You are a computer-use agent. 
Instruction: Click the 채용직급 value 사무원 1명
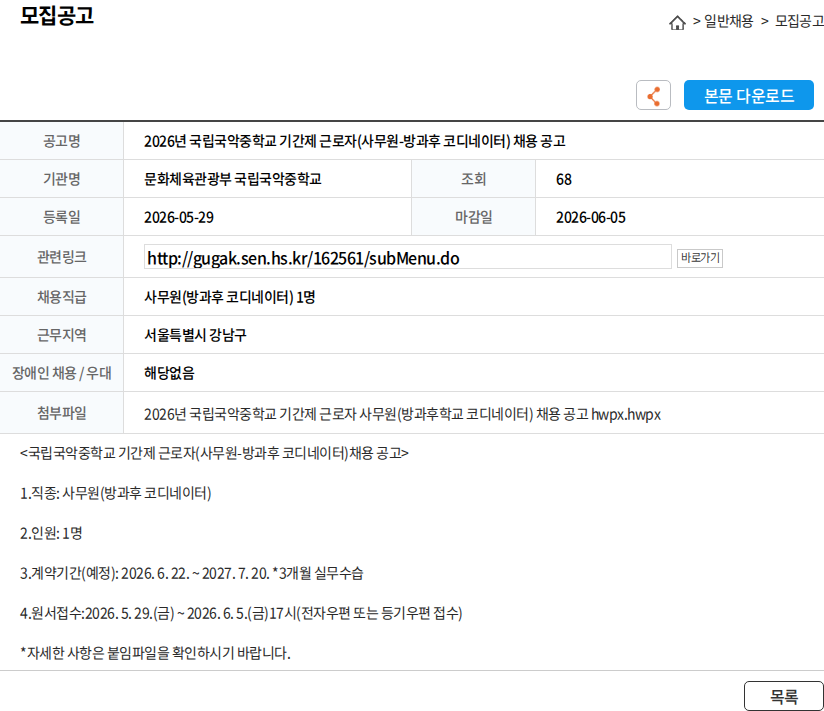tap(230, 297)
